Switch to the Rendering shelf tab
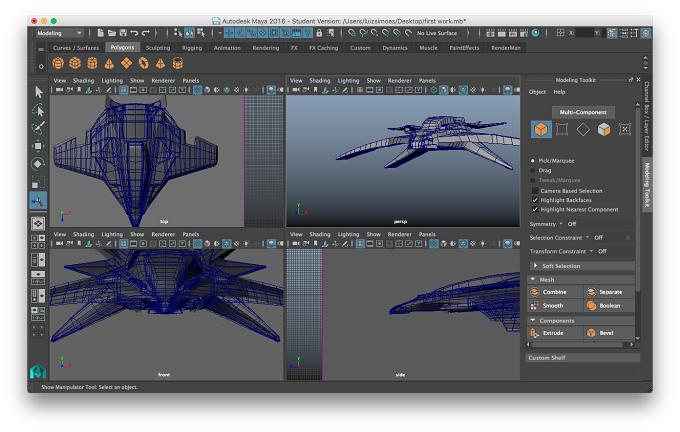The image size is (680, 432). click(x=266, y=48)
